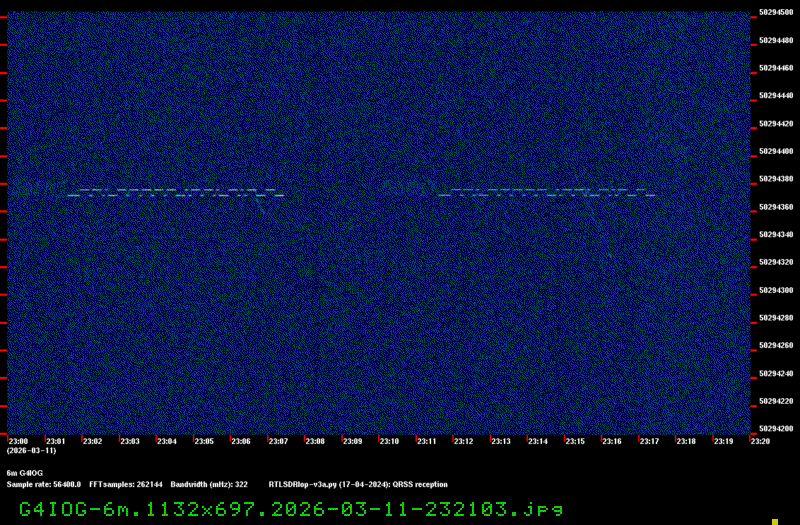The width and height of the screenshot is (800, 525).
Task: Click the 50294240 frequency label
Action: click(x=776, y=373)
